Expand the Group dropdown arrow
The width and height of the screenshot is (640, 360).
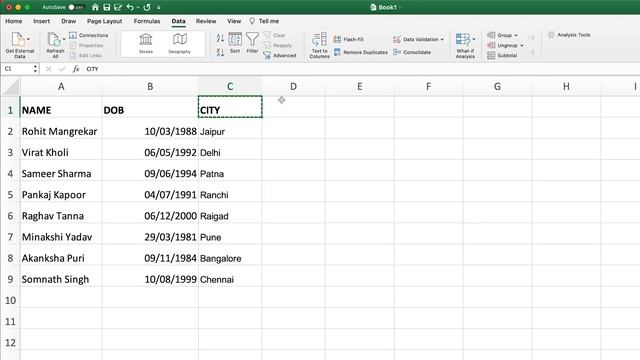516,36
